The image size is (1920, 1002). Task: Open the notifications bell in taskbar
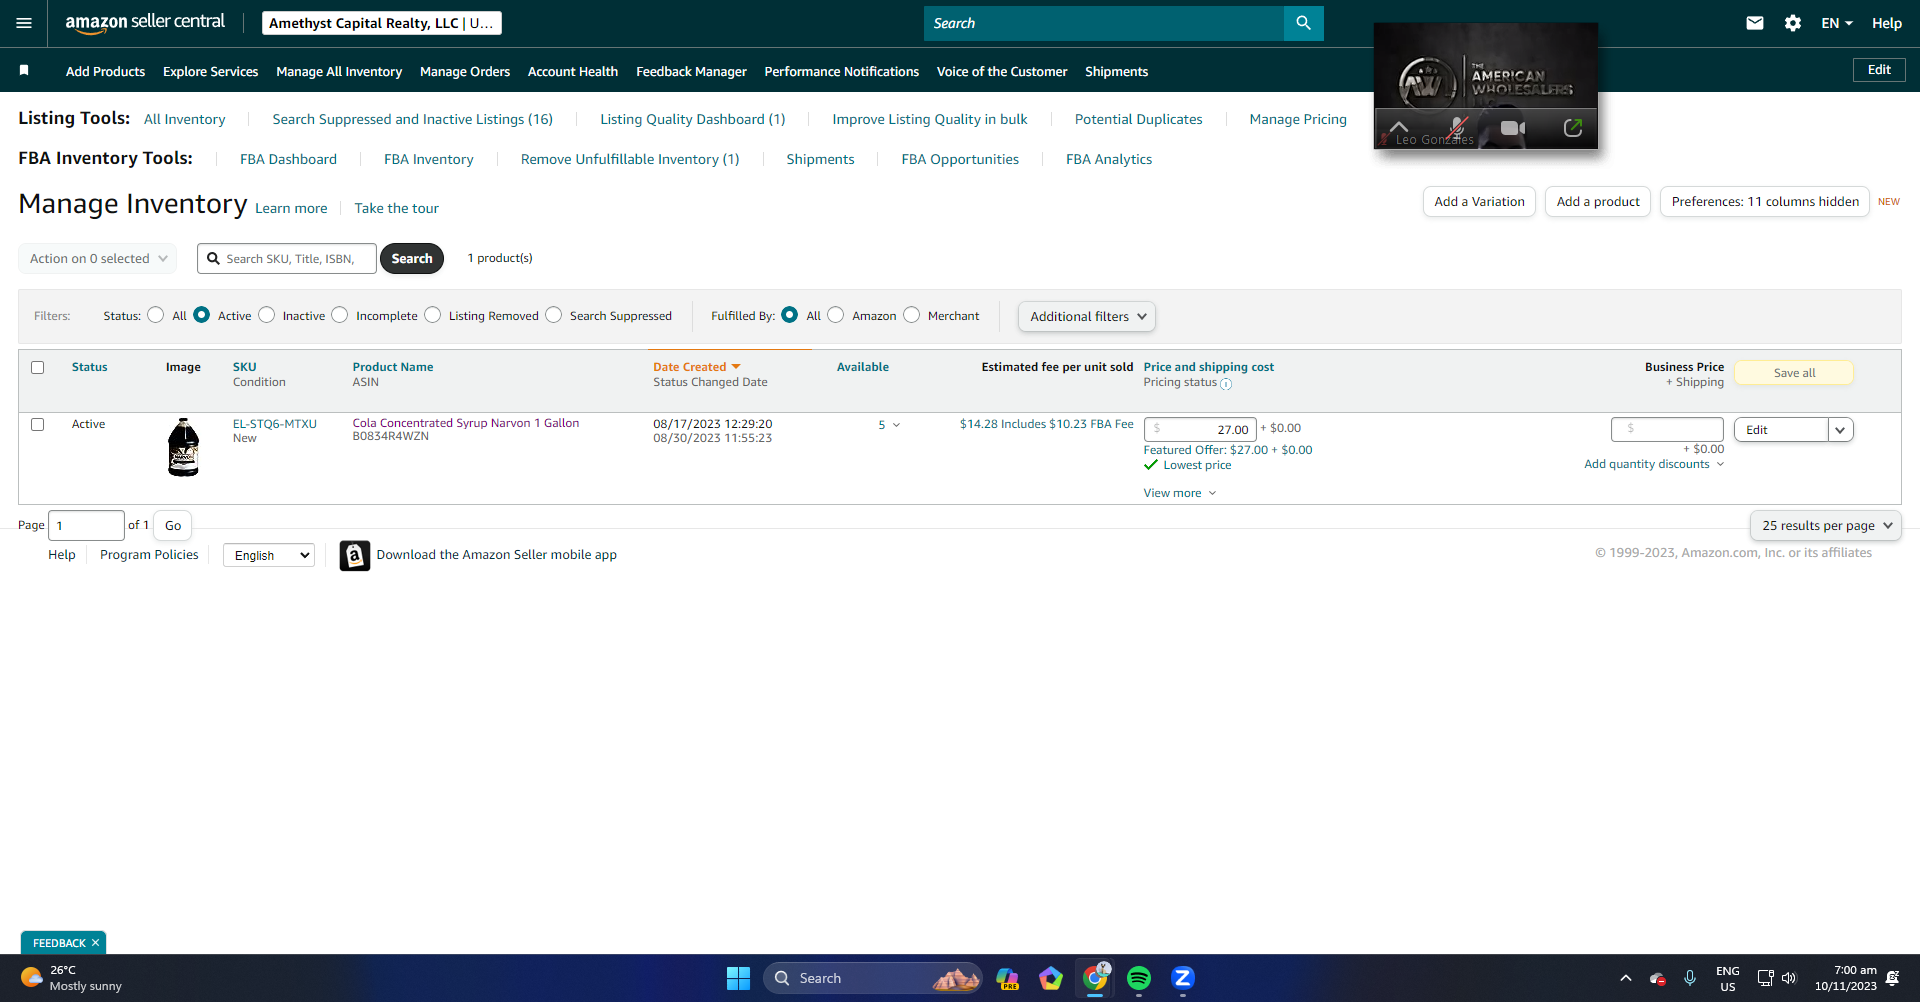point(1892,978)
